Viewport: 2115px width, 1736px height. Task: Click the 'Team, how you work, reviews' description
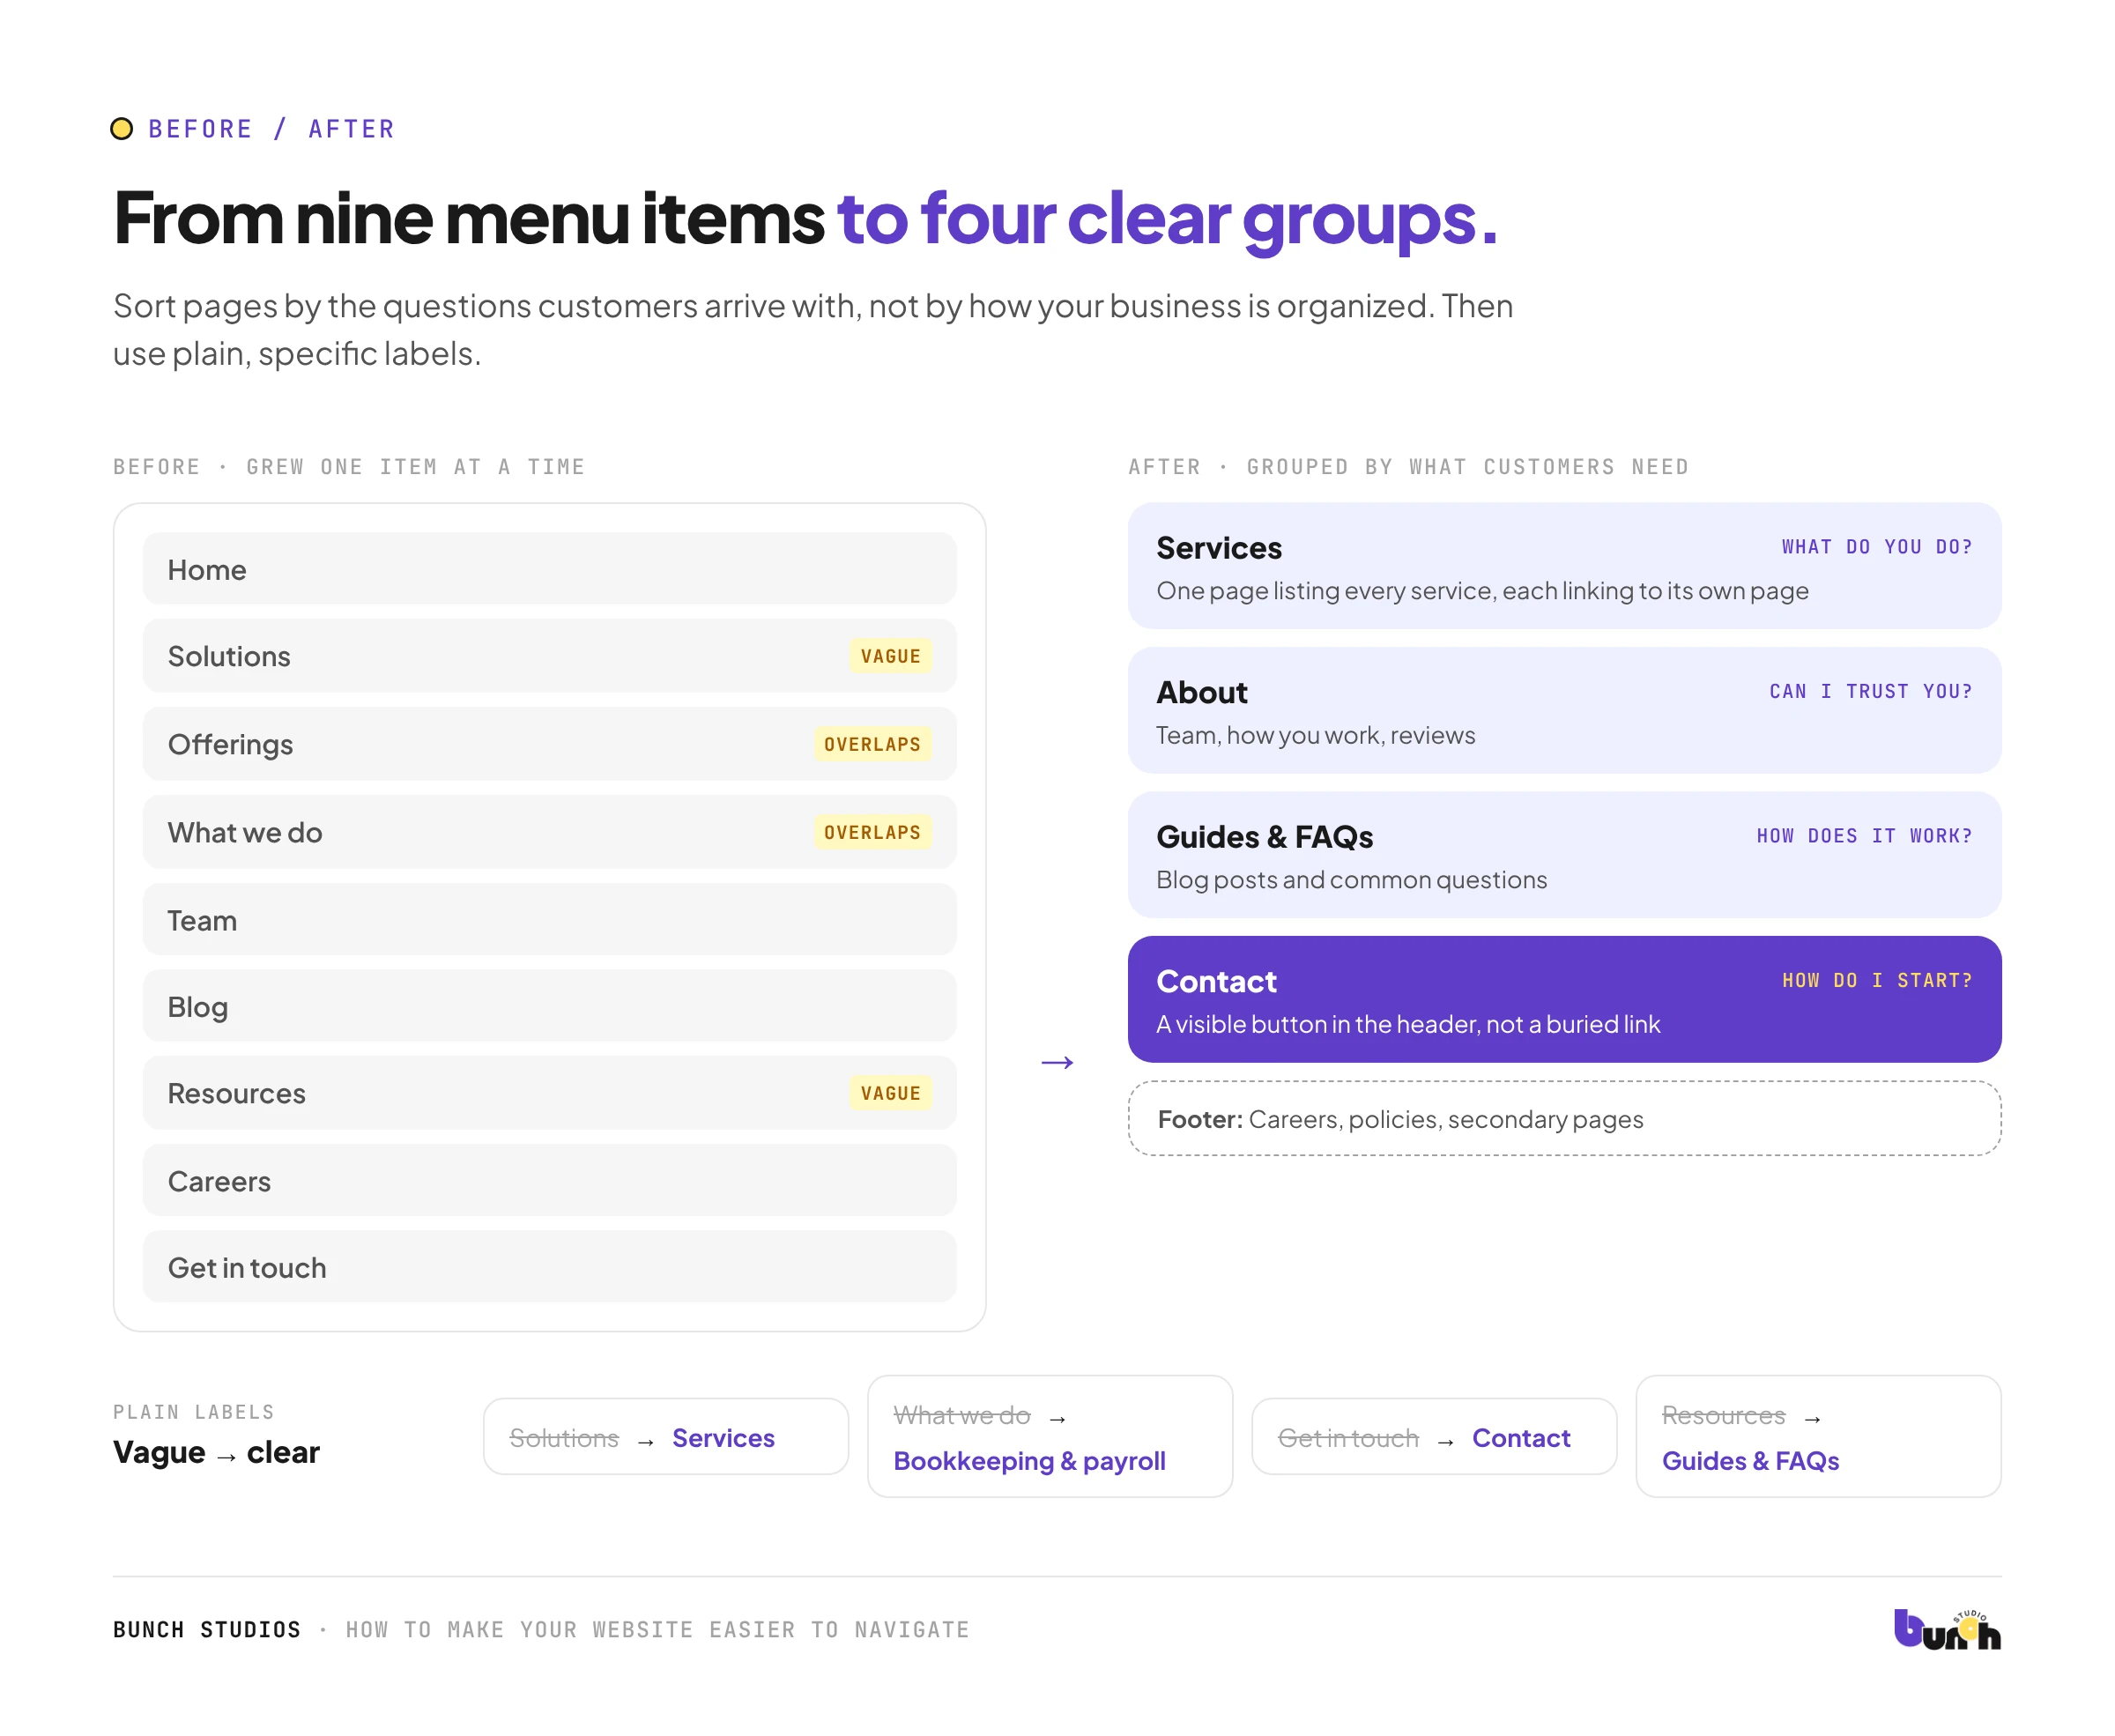[x=1314, y=736]
